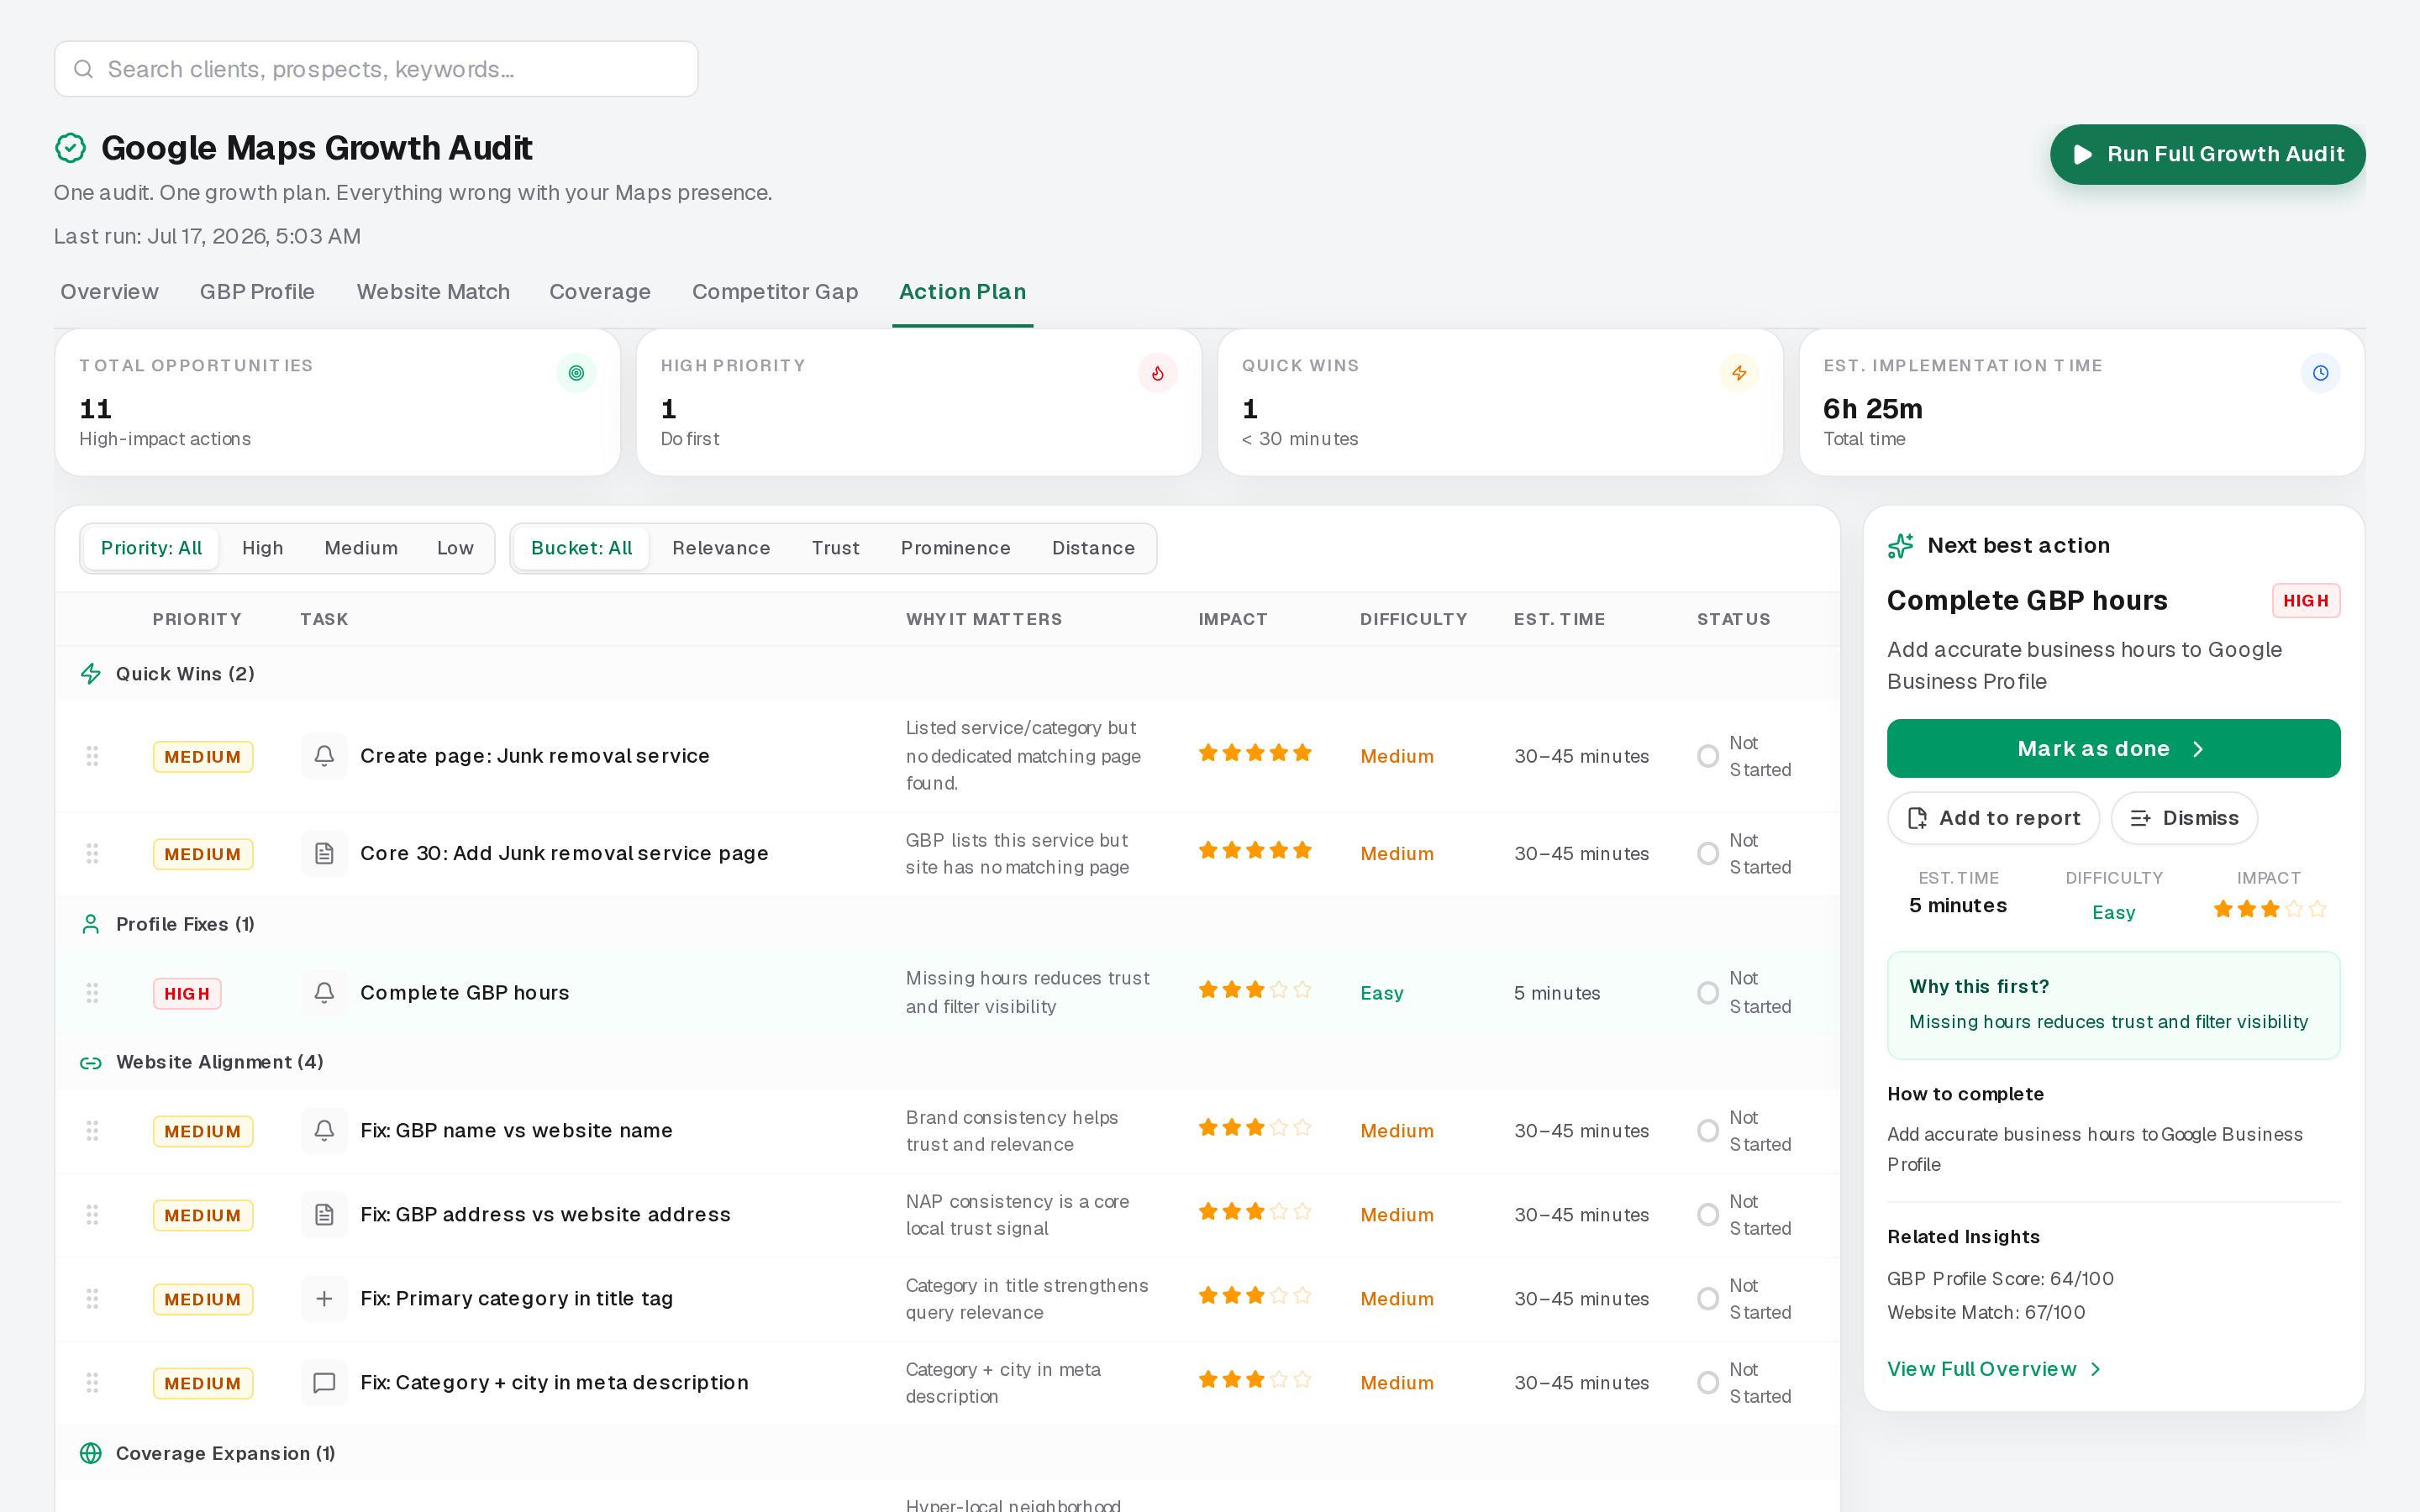Select the Medium priority filter
Screen dimensions: 2420x1512
[361, 548]
